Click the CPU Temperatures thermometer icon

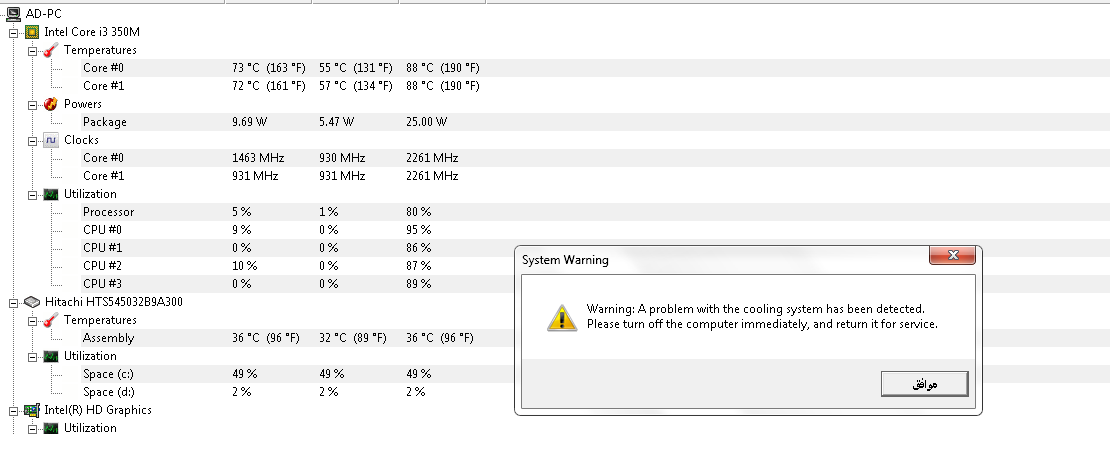point(51,50)
